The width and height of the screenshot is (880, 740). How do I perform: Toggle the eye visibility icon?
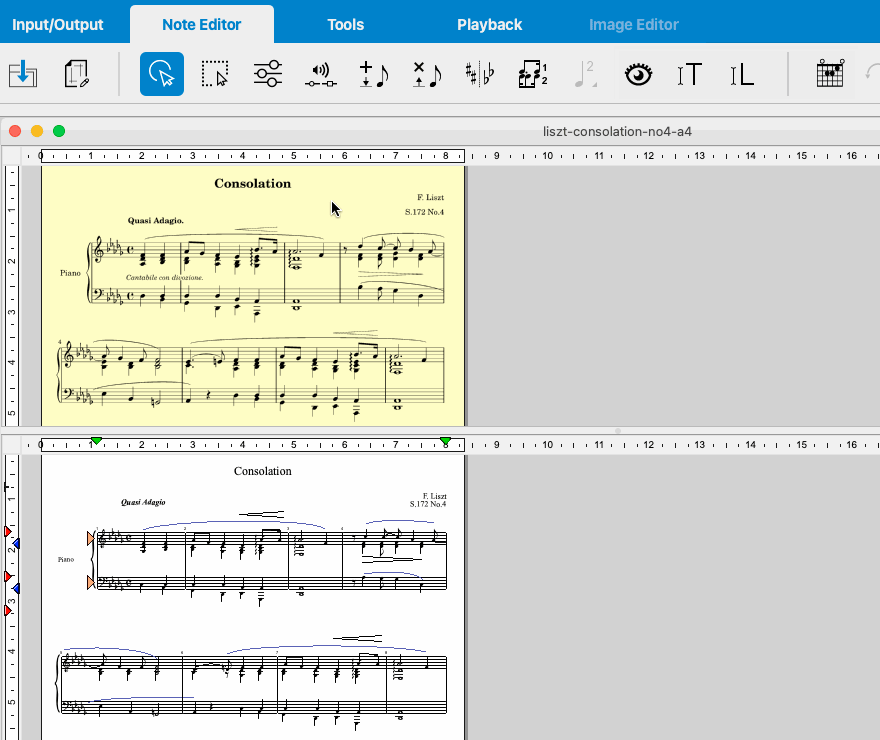coord(639,74)
